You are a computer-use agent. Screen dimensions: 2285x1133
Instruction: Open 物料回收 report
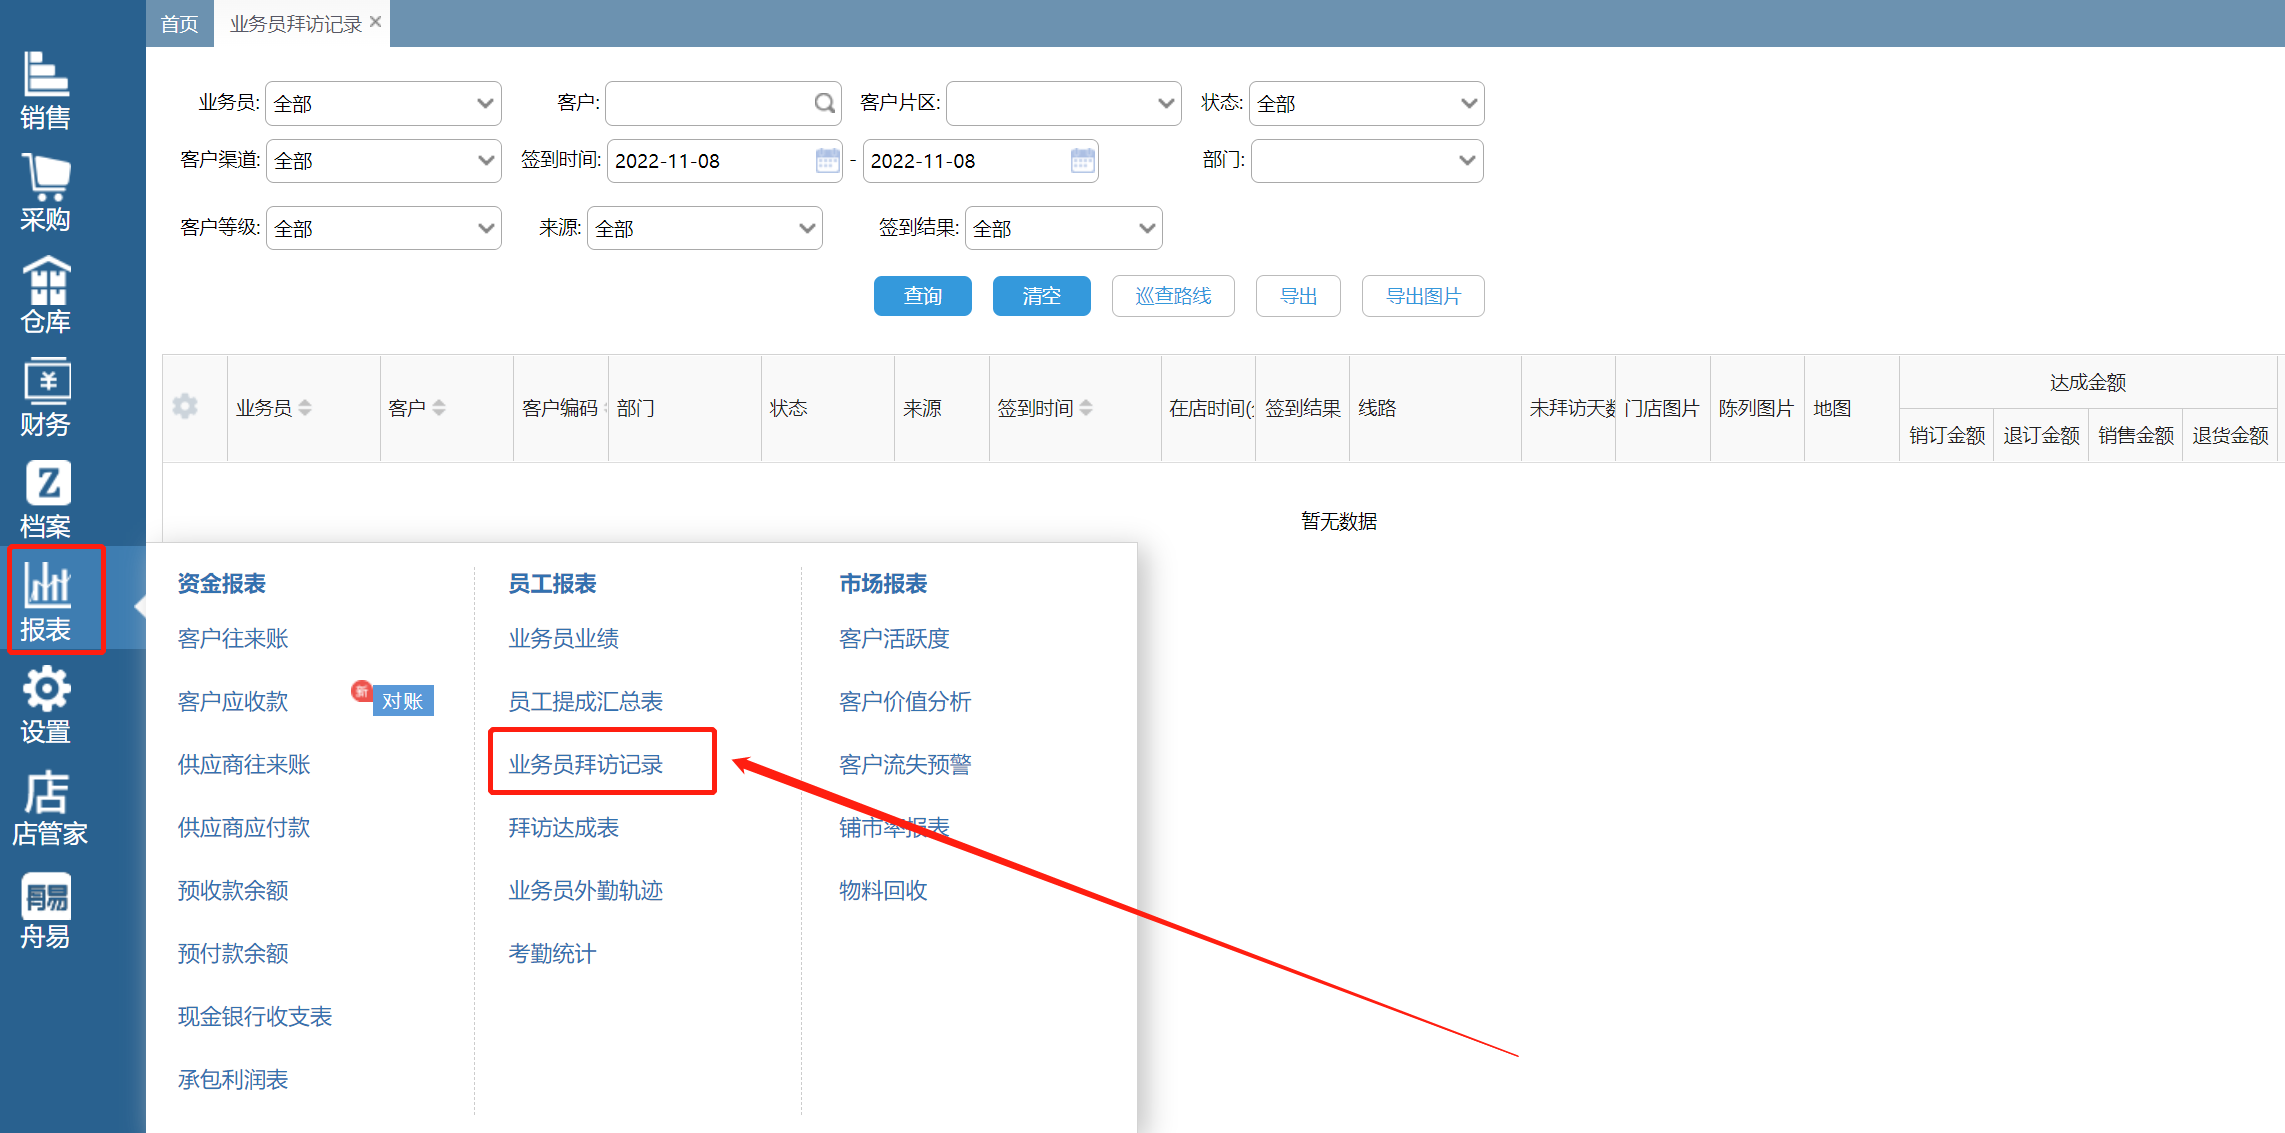(x=883, y=890)
